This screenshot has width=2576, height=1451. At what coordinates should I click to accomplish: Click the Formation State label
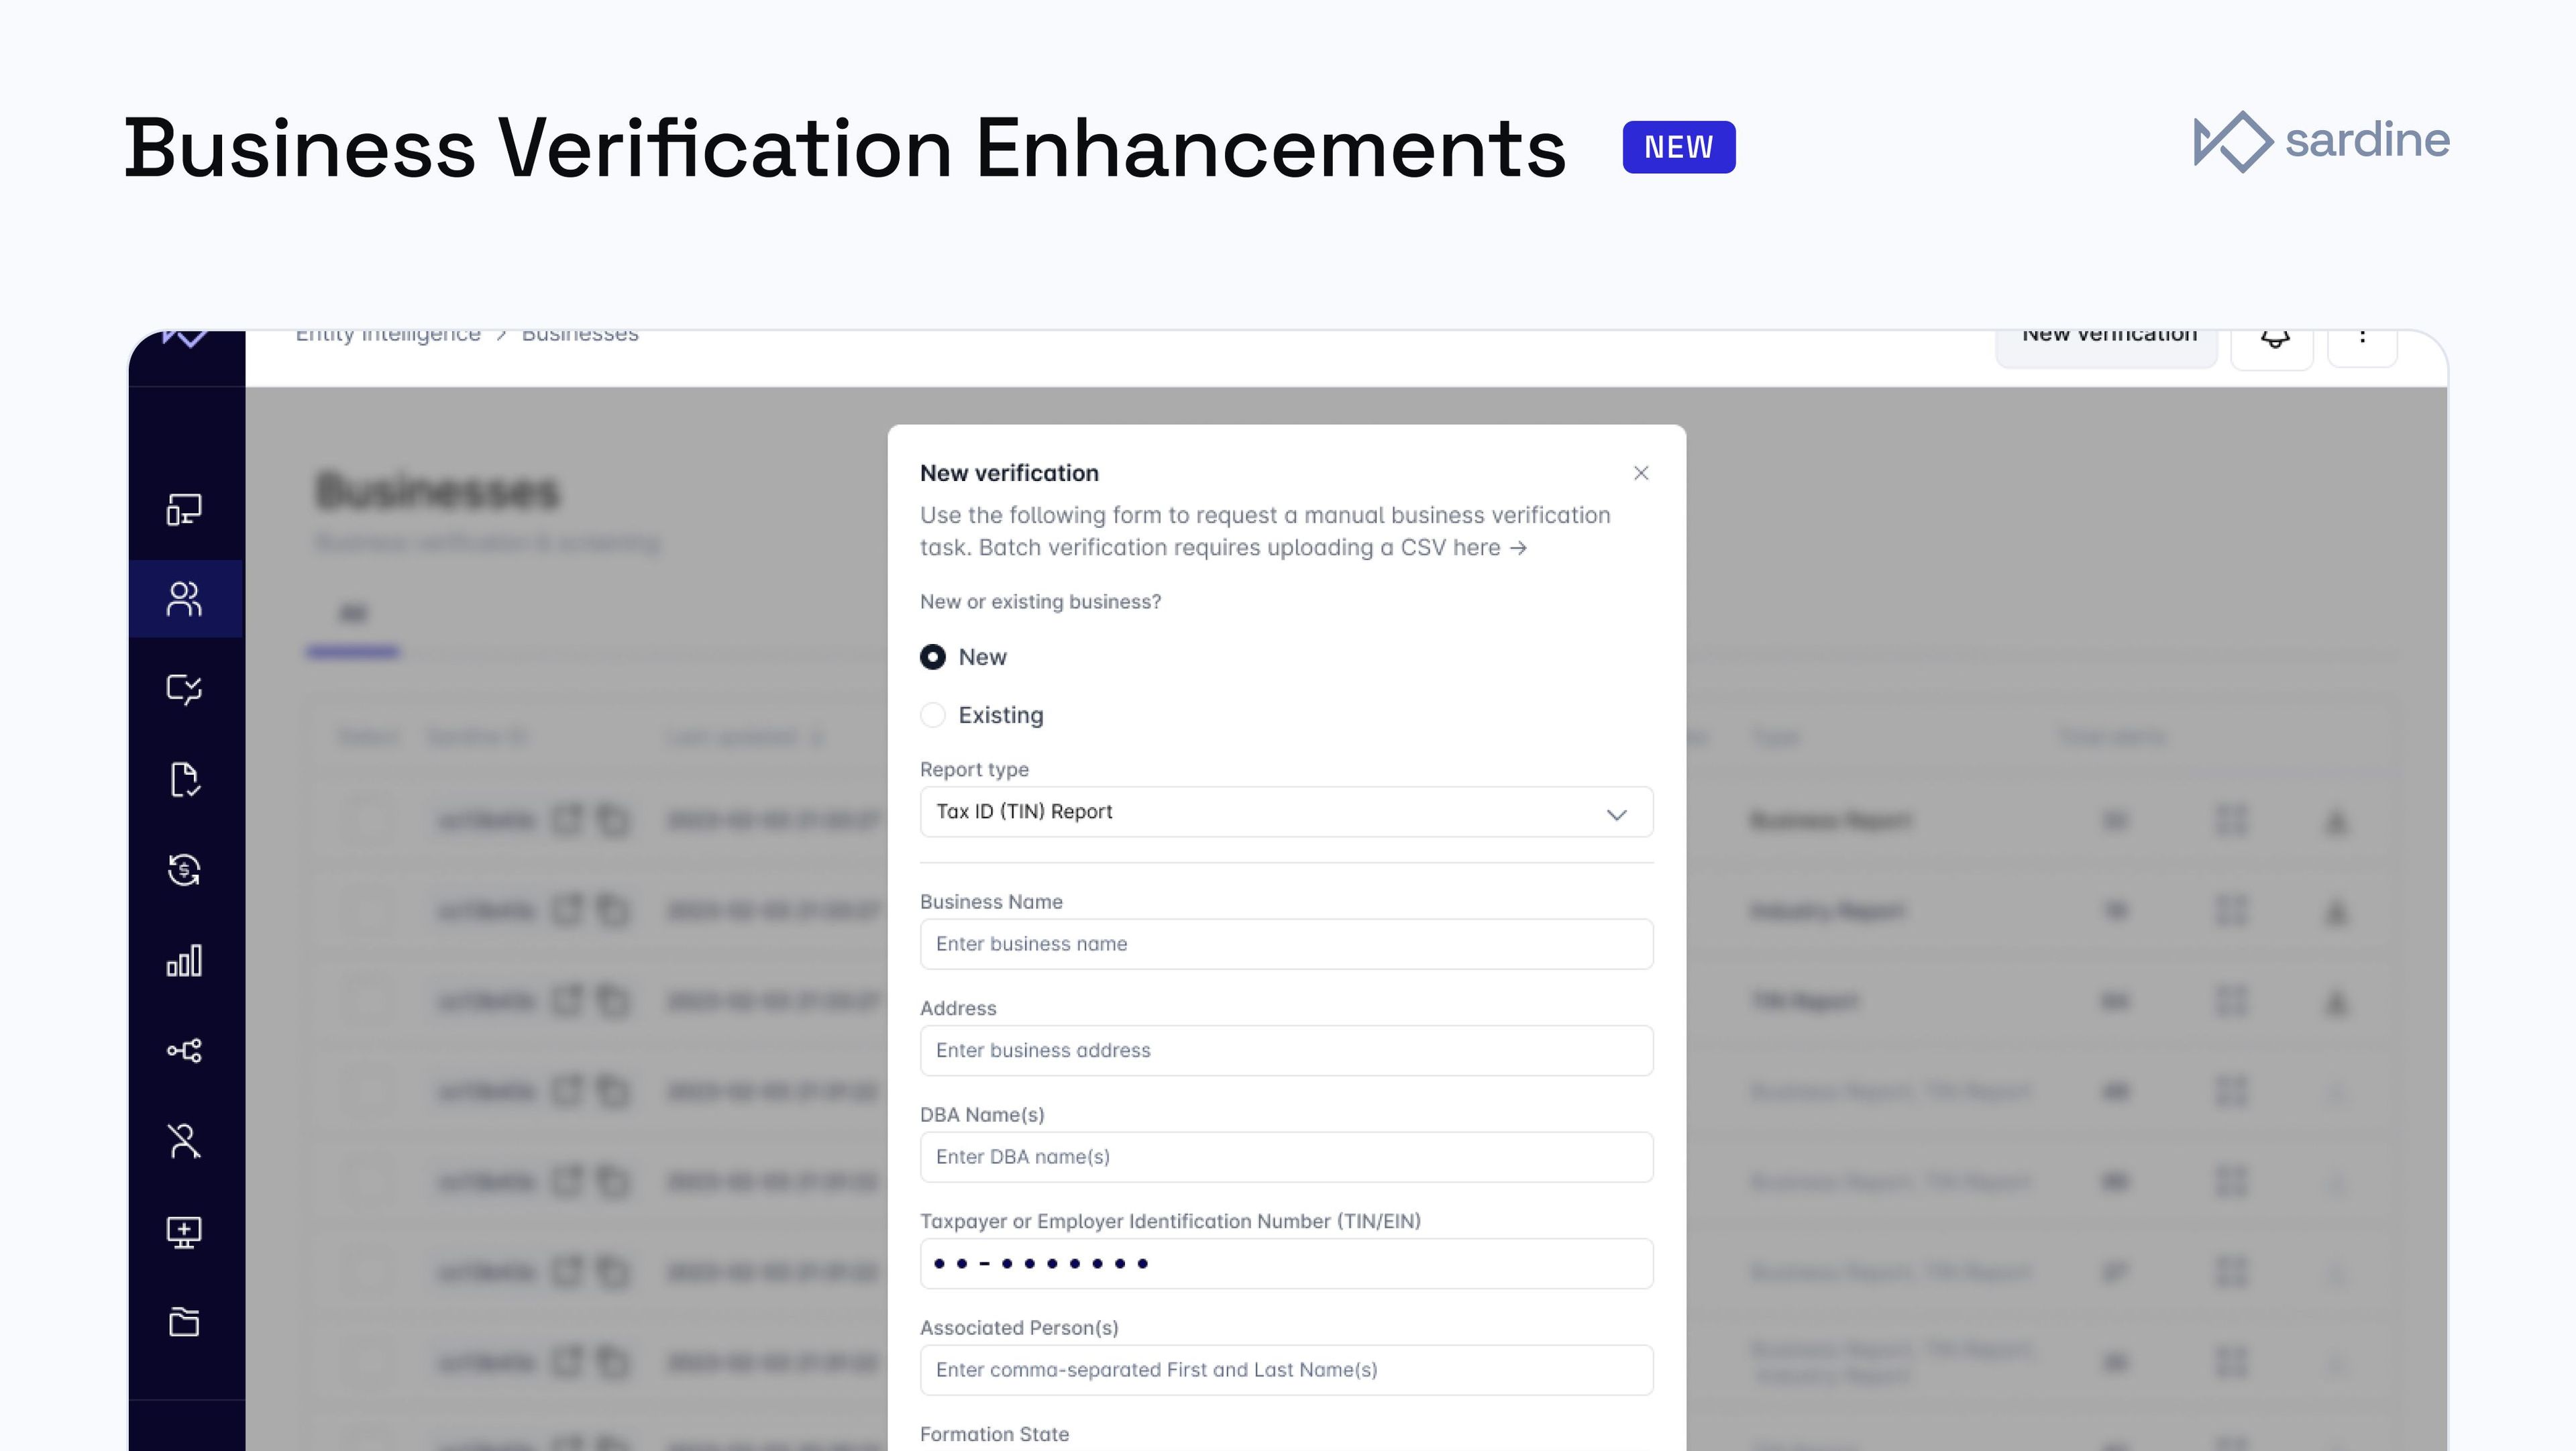pos(994,1434)
